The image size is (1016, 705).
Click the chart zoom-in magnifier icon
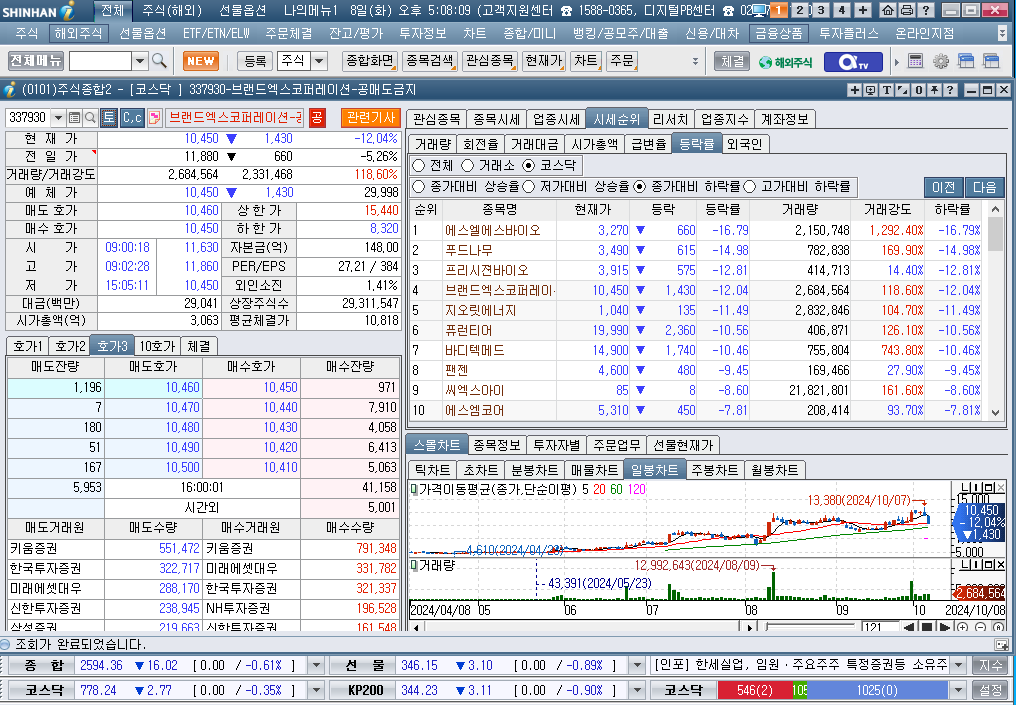tap(963, 627)
